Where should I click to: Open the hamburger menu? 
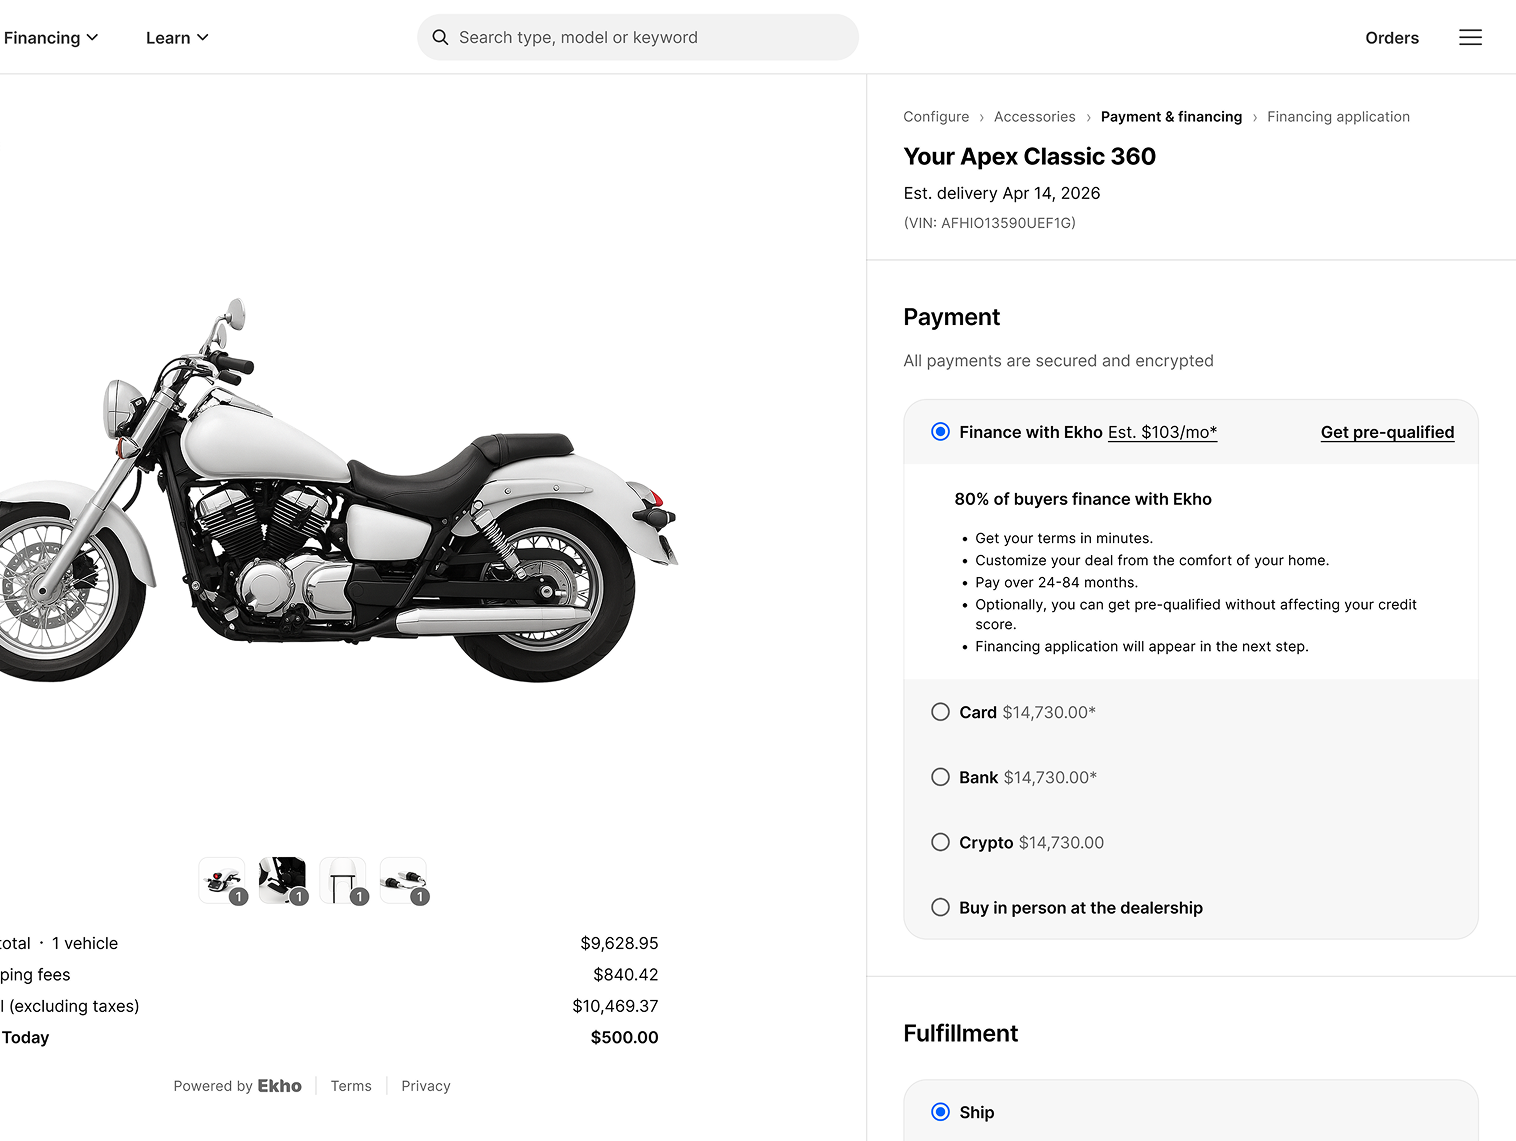(1470, 38)
